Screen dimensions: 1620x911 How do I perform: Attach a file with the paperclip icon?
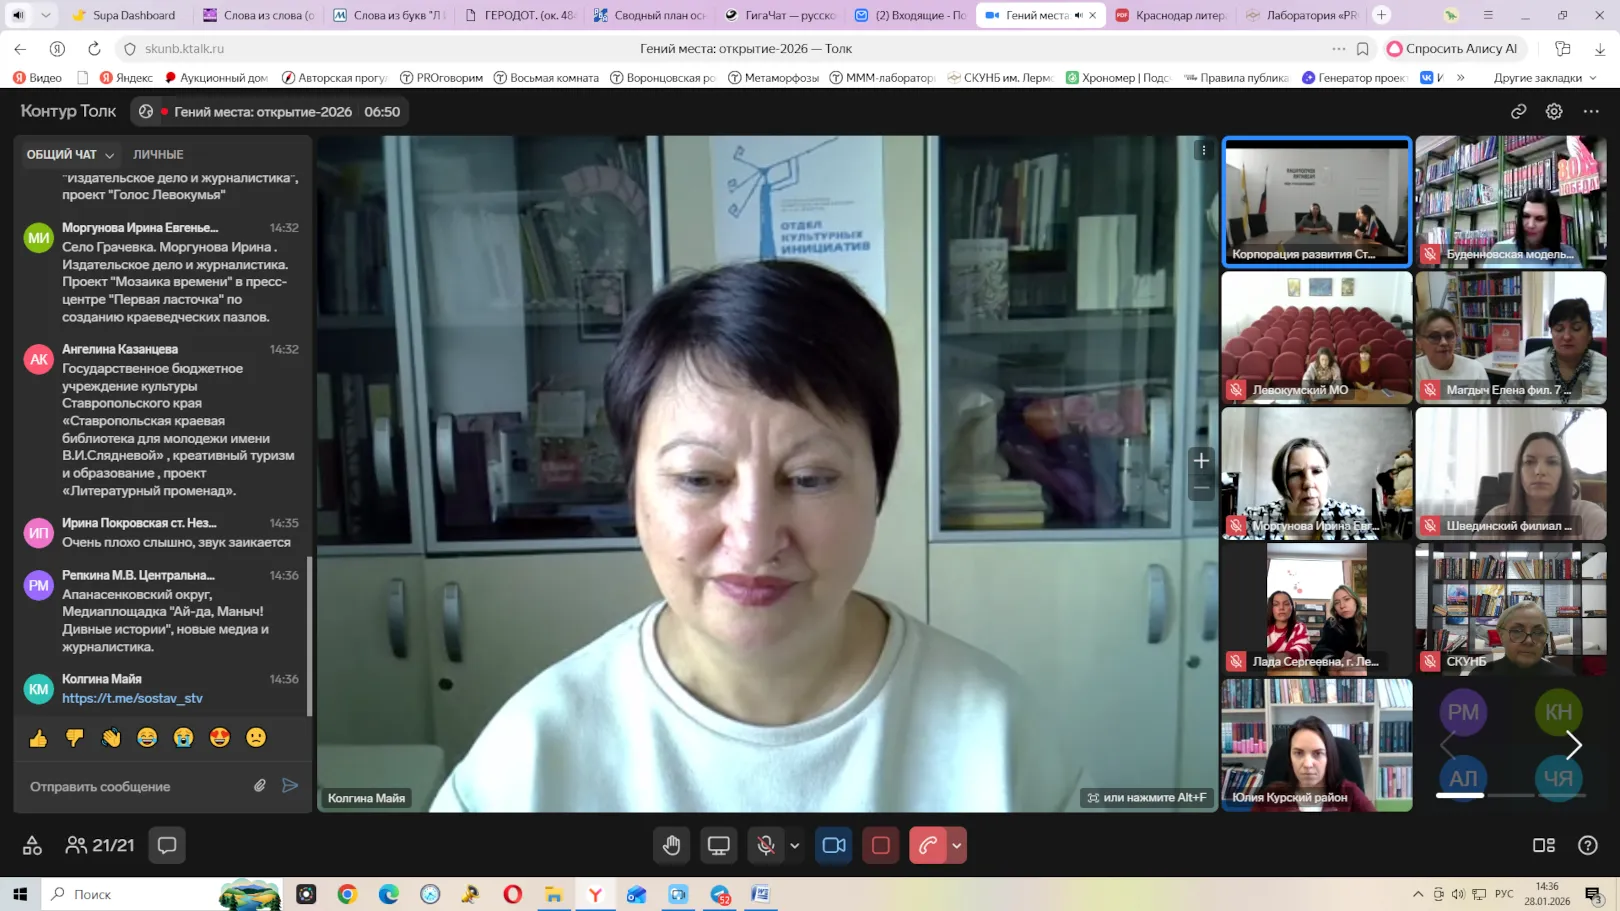click(260, 786)
